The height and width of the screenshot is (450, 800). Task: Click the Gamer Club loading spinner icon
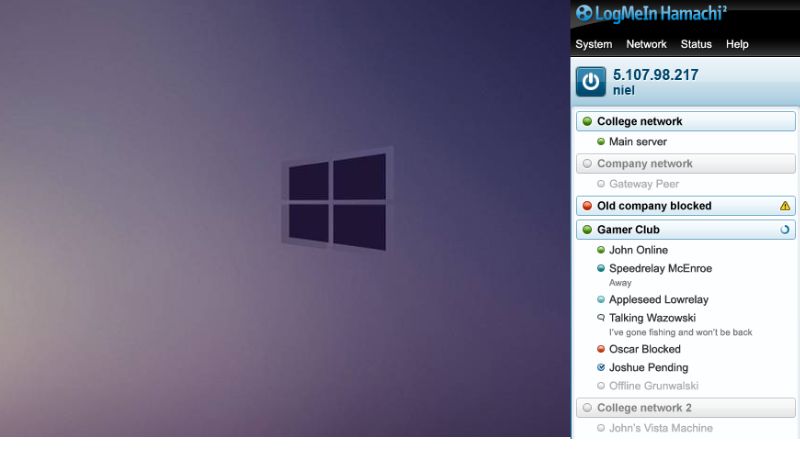pos(785,230)
